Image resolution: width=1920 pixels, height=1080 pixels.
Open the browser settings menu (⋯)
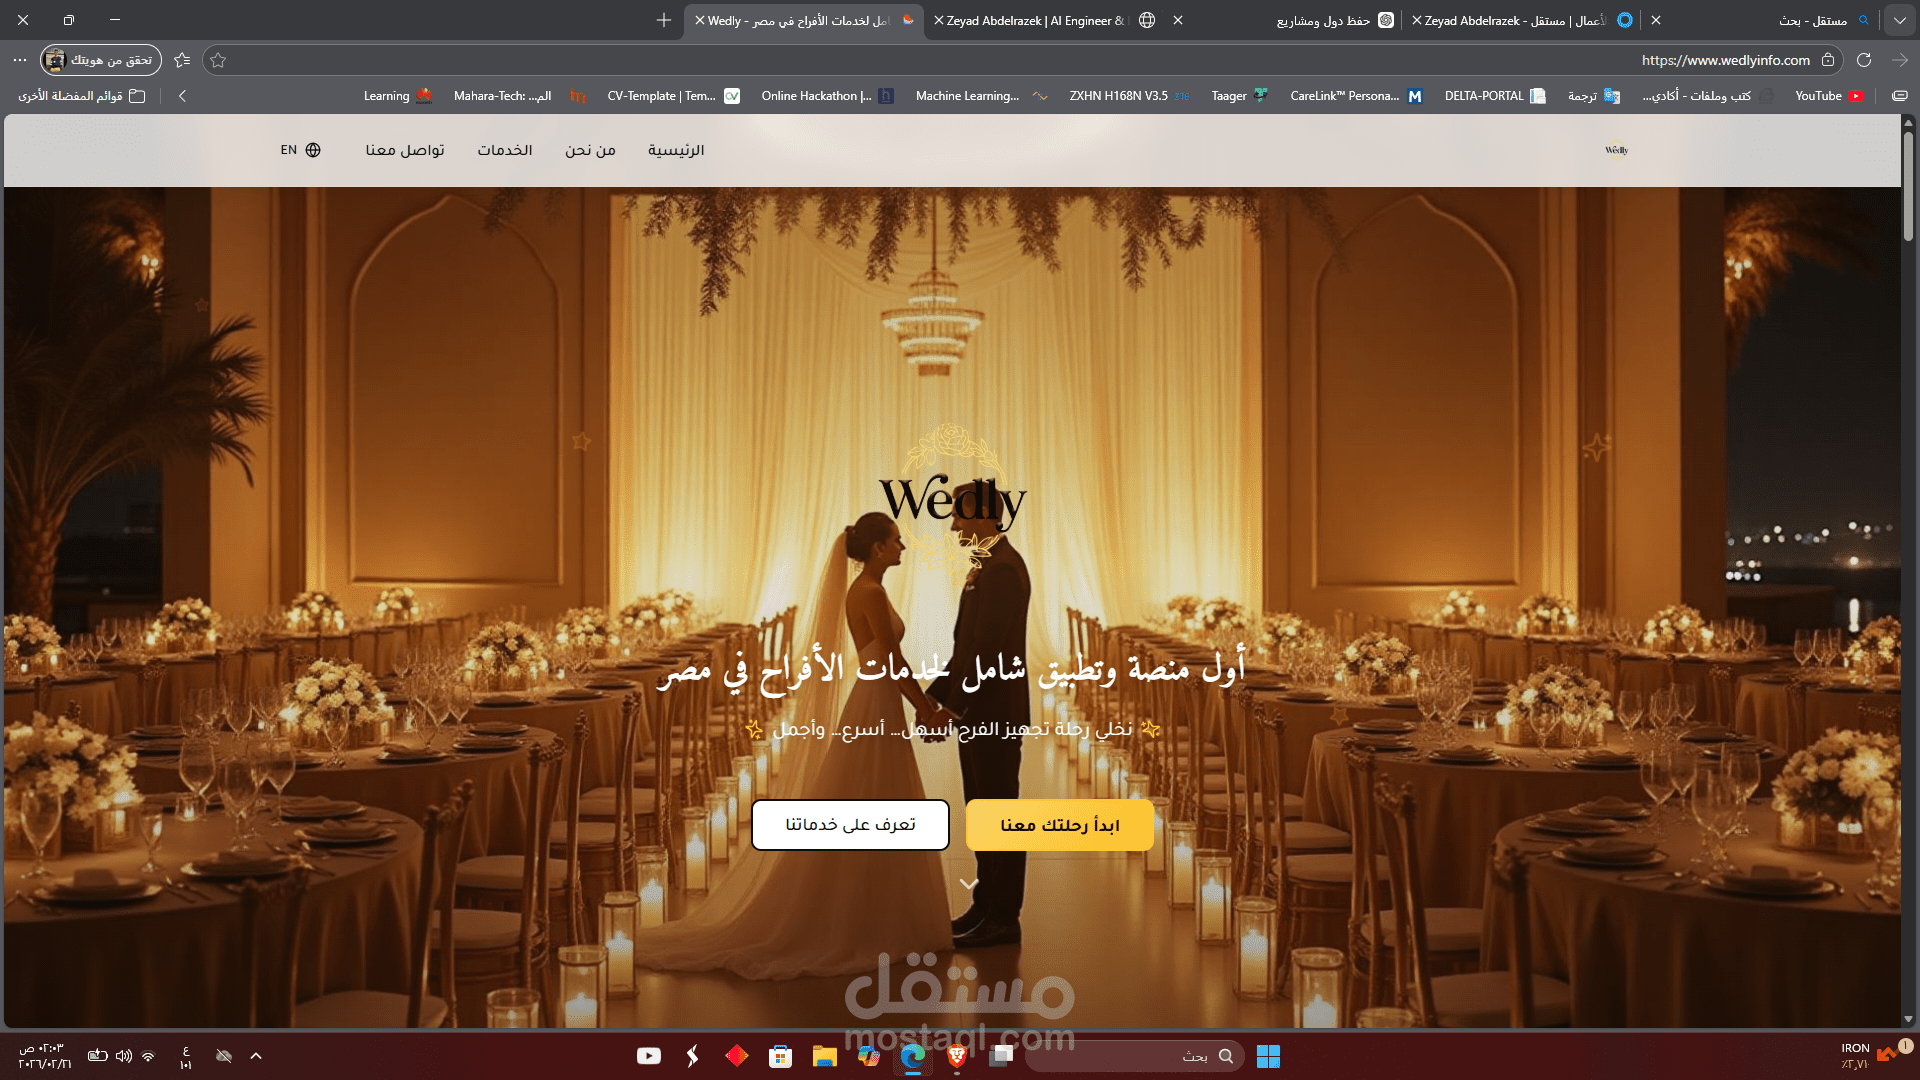tap(20, 60)
